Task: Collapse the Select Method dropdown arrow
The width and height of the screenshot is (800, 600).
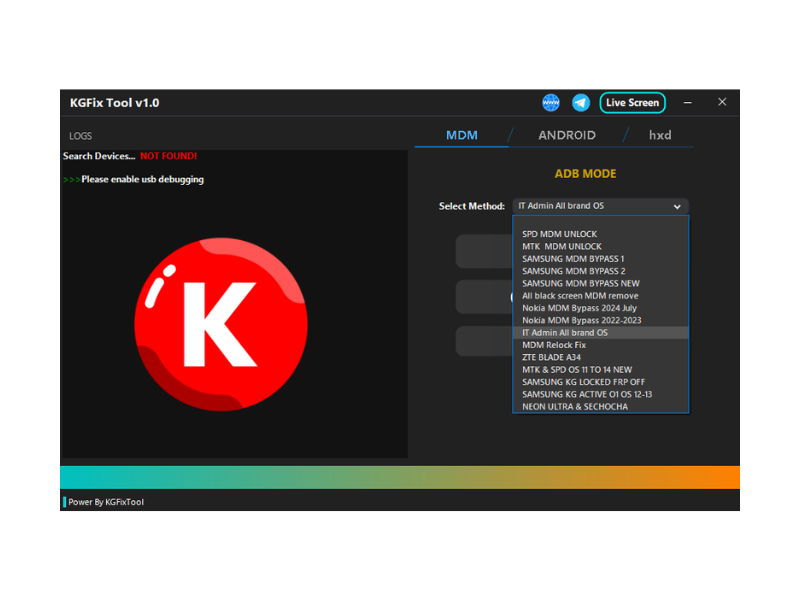Action: (677, 207)
